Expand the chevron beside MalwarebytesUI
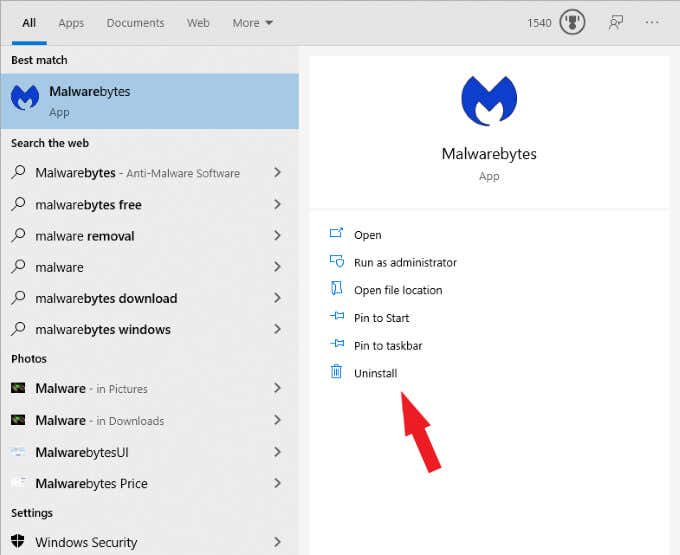The width and height of the screenshot is (680, 555). click(278, 452)
